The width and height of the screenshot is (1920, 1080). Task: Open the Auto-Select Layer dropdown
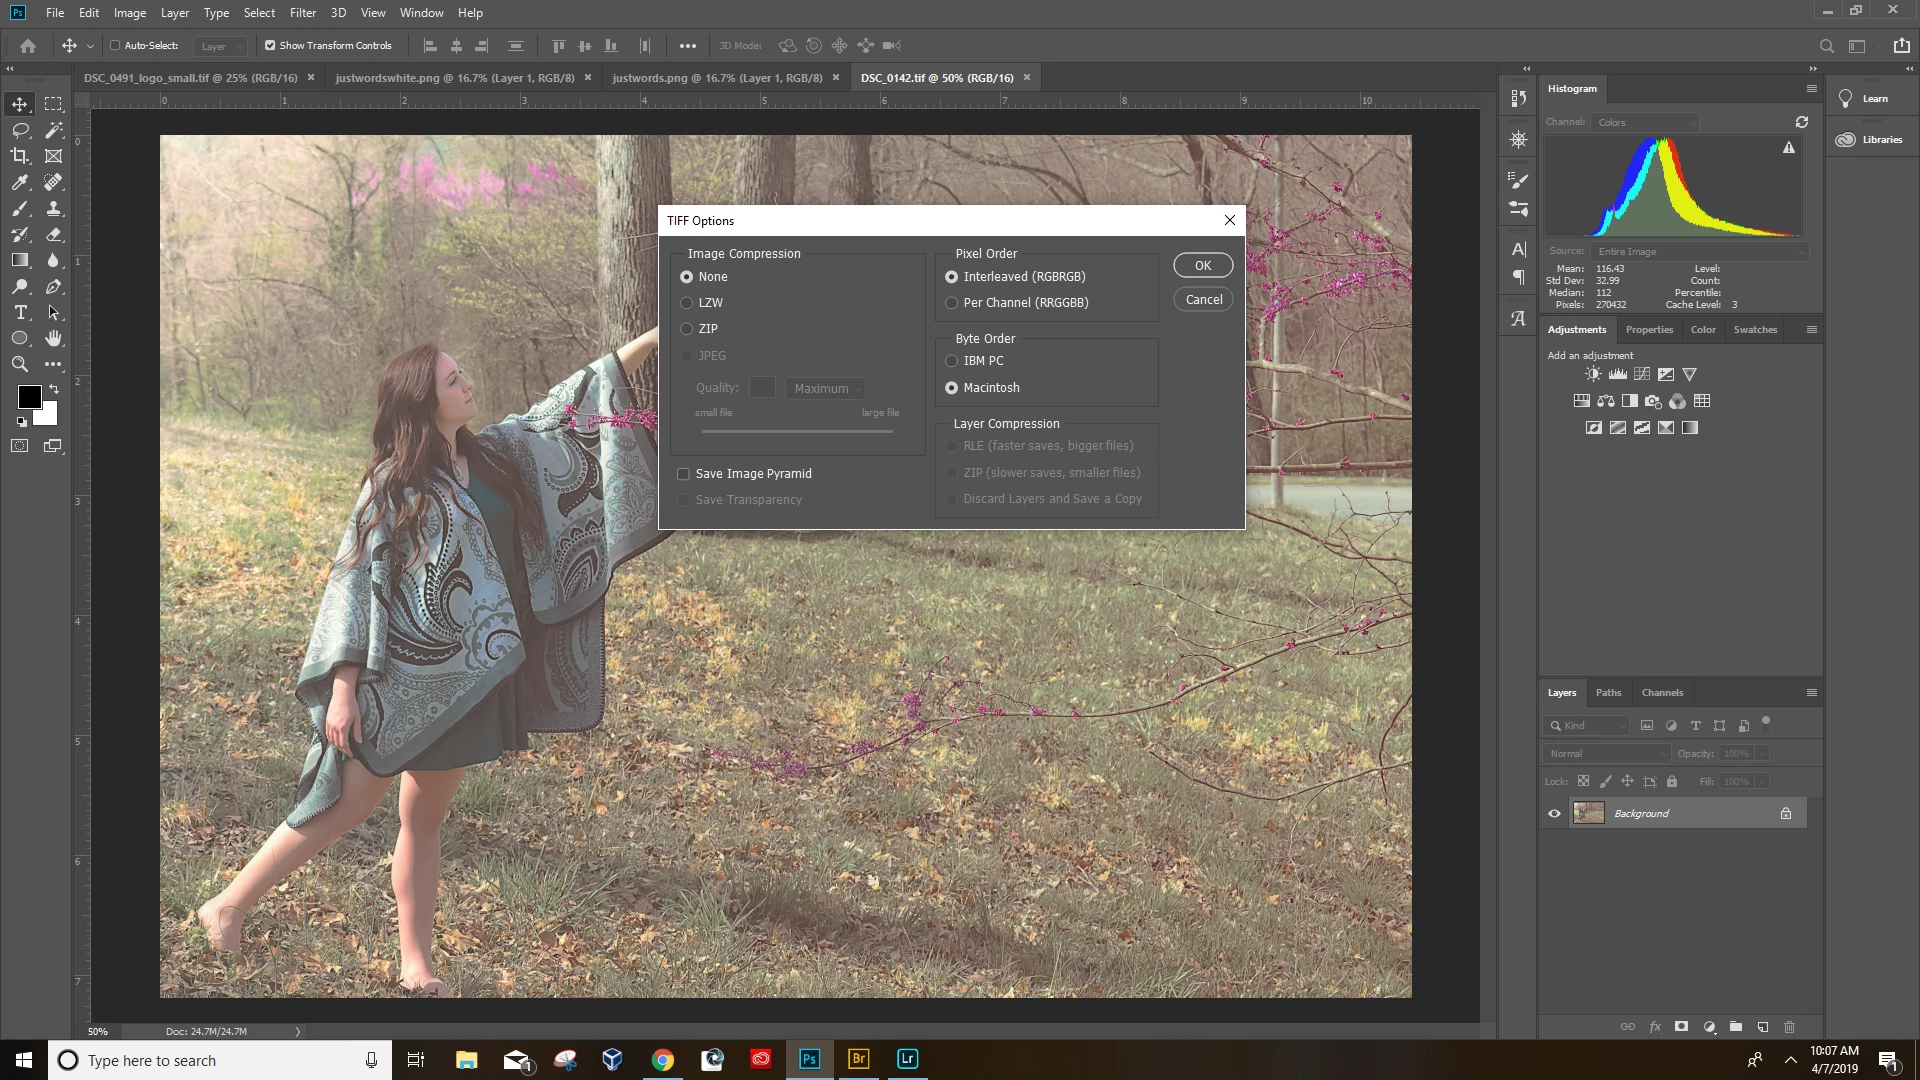pyautogui.click(x=221, y=46)
